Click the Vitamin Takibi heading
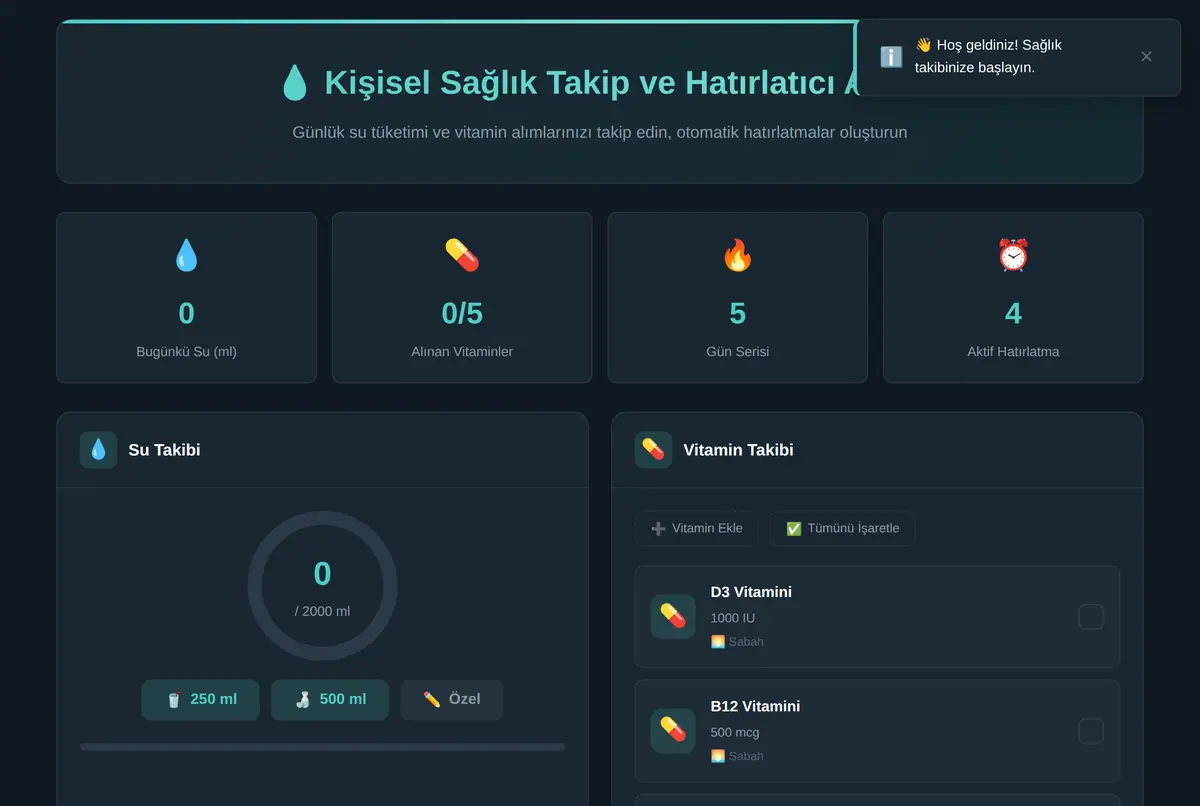 click(738, 450)
